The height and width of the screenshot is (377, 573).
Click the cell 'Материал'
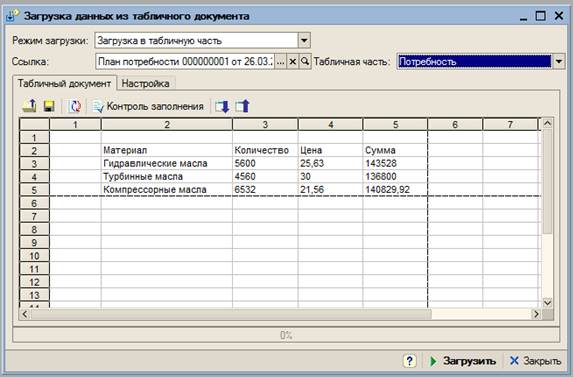point(167,150)
